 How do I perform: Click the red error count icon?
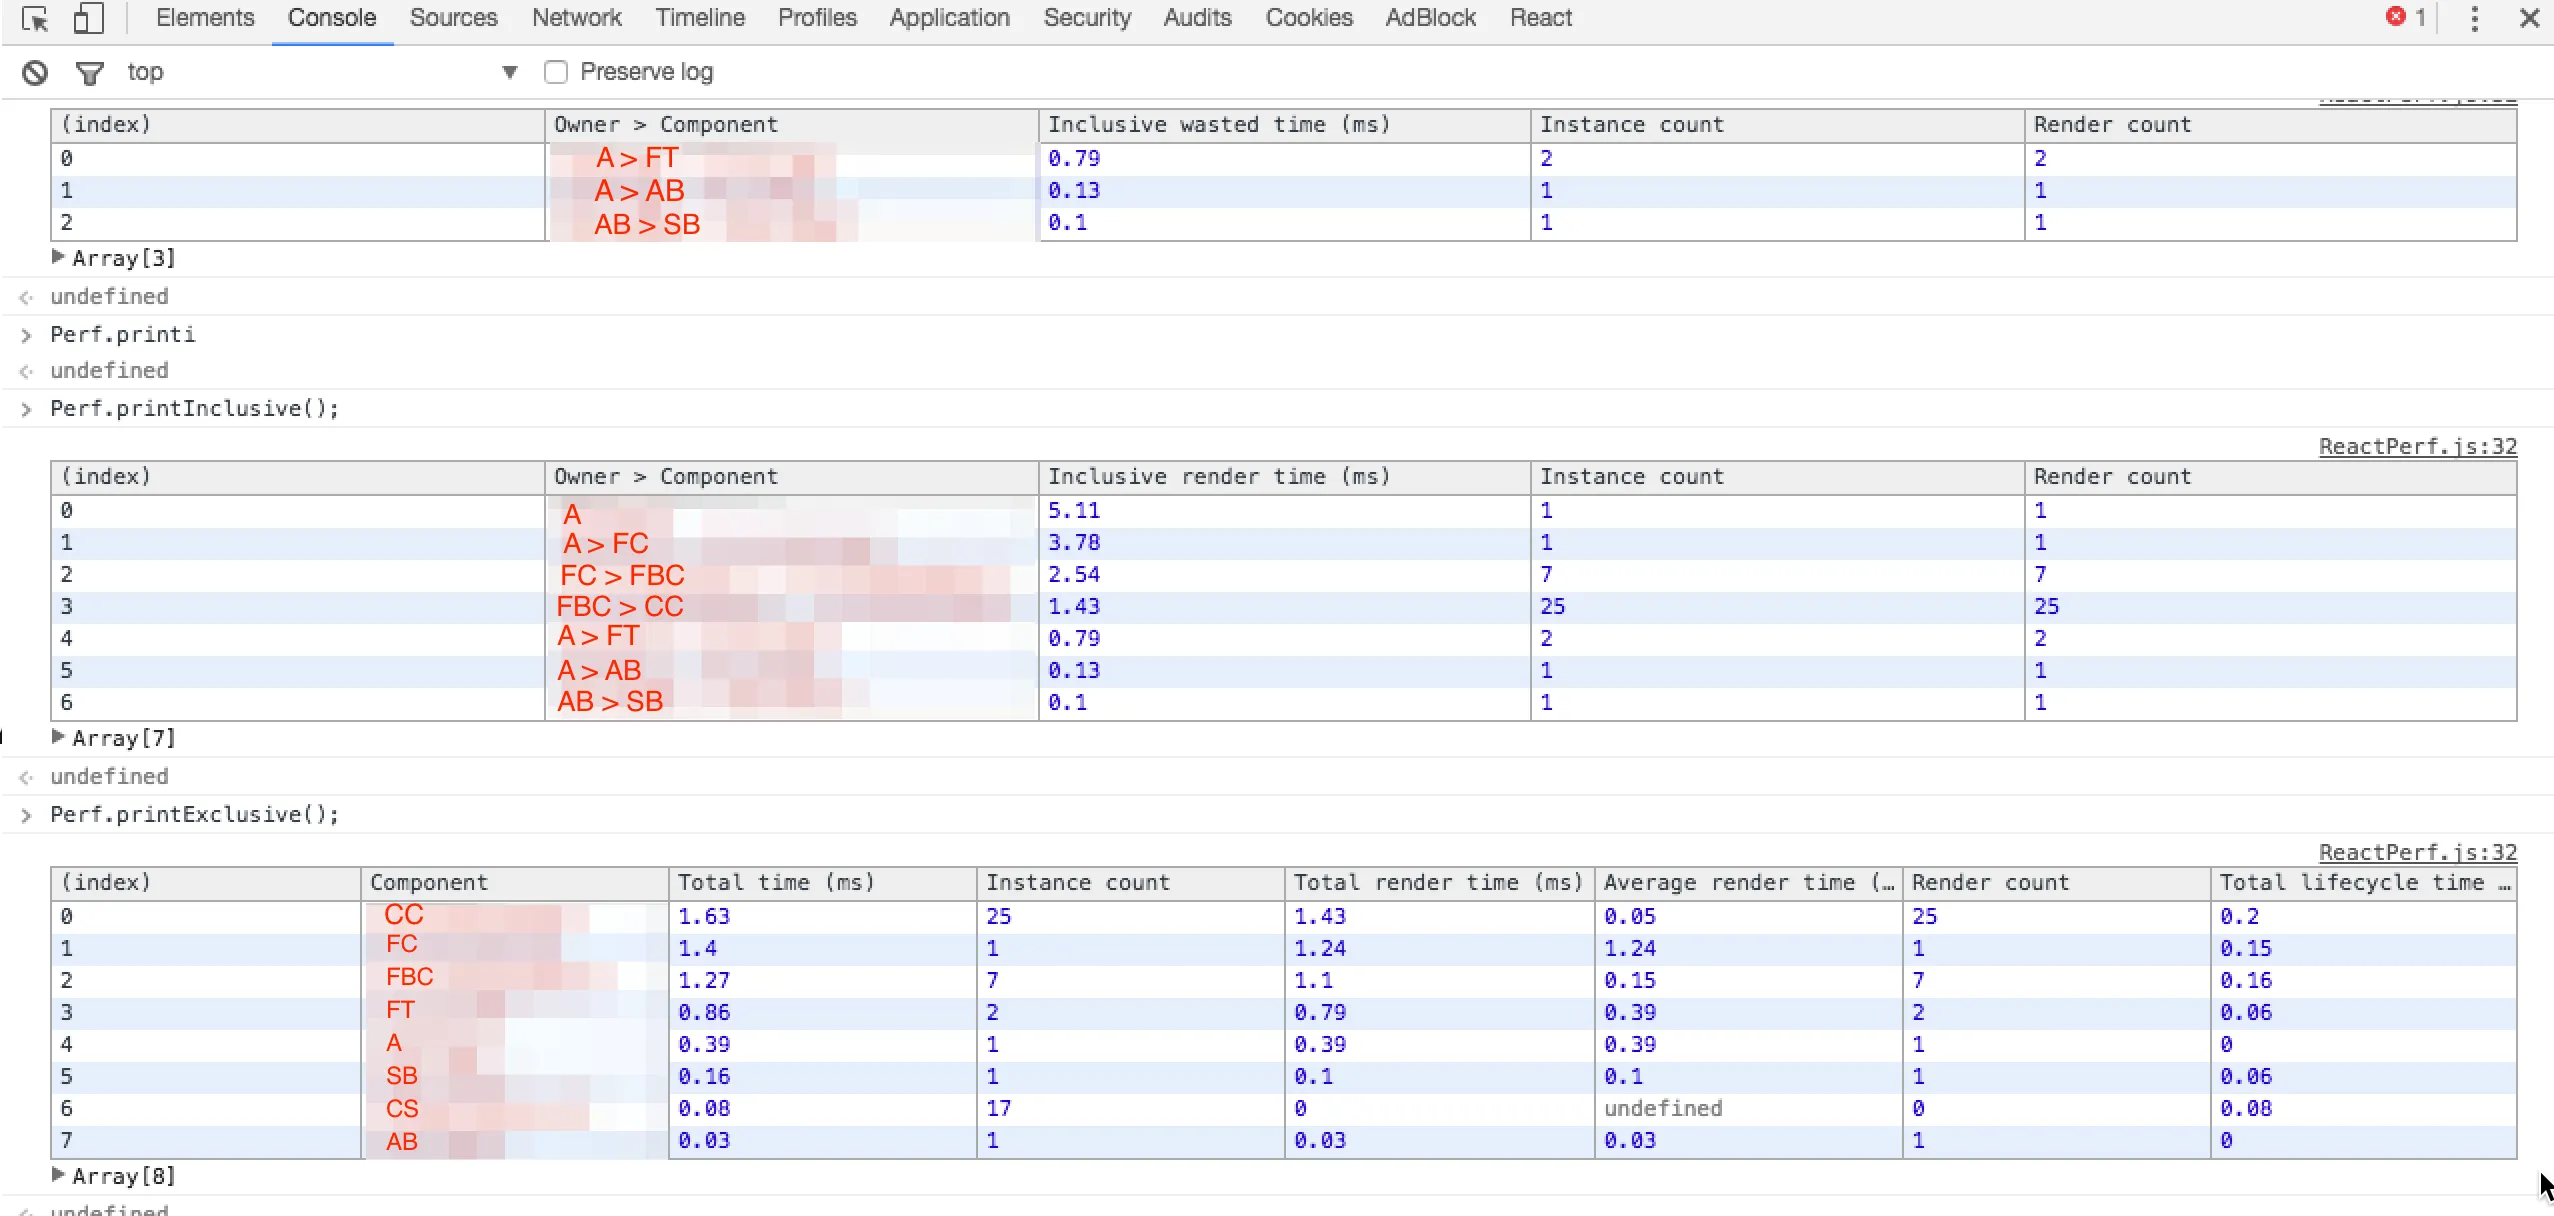pyautogui.click(x=2396, y=17)
